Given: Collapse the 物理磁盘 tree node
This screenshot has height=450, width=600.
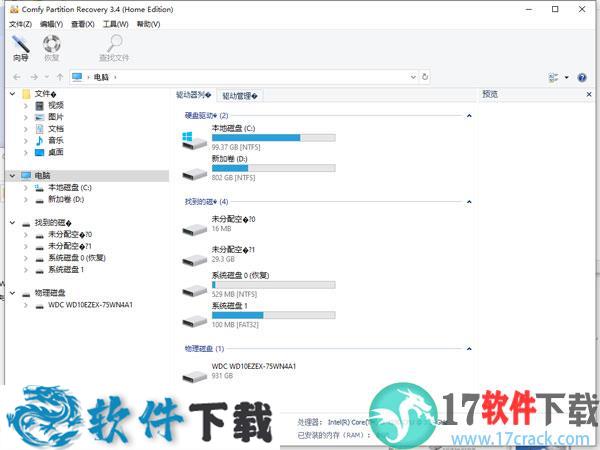Looking at the screenshot, I should (13, 293).
